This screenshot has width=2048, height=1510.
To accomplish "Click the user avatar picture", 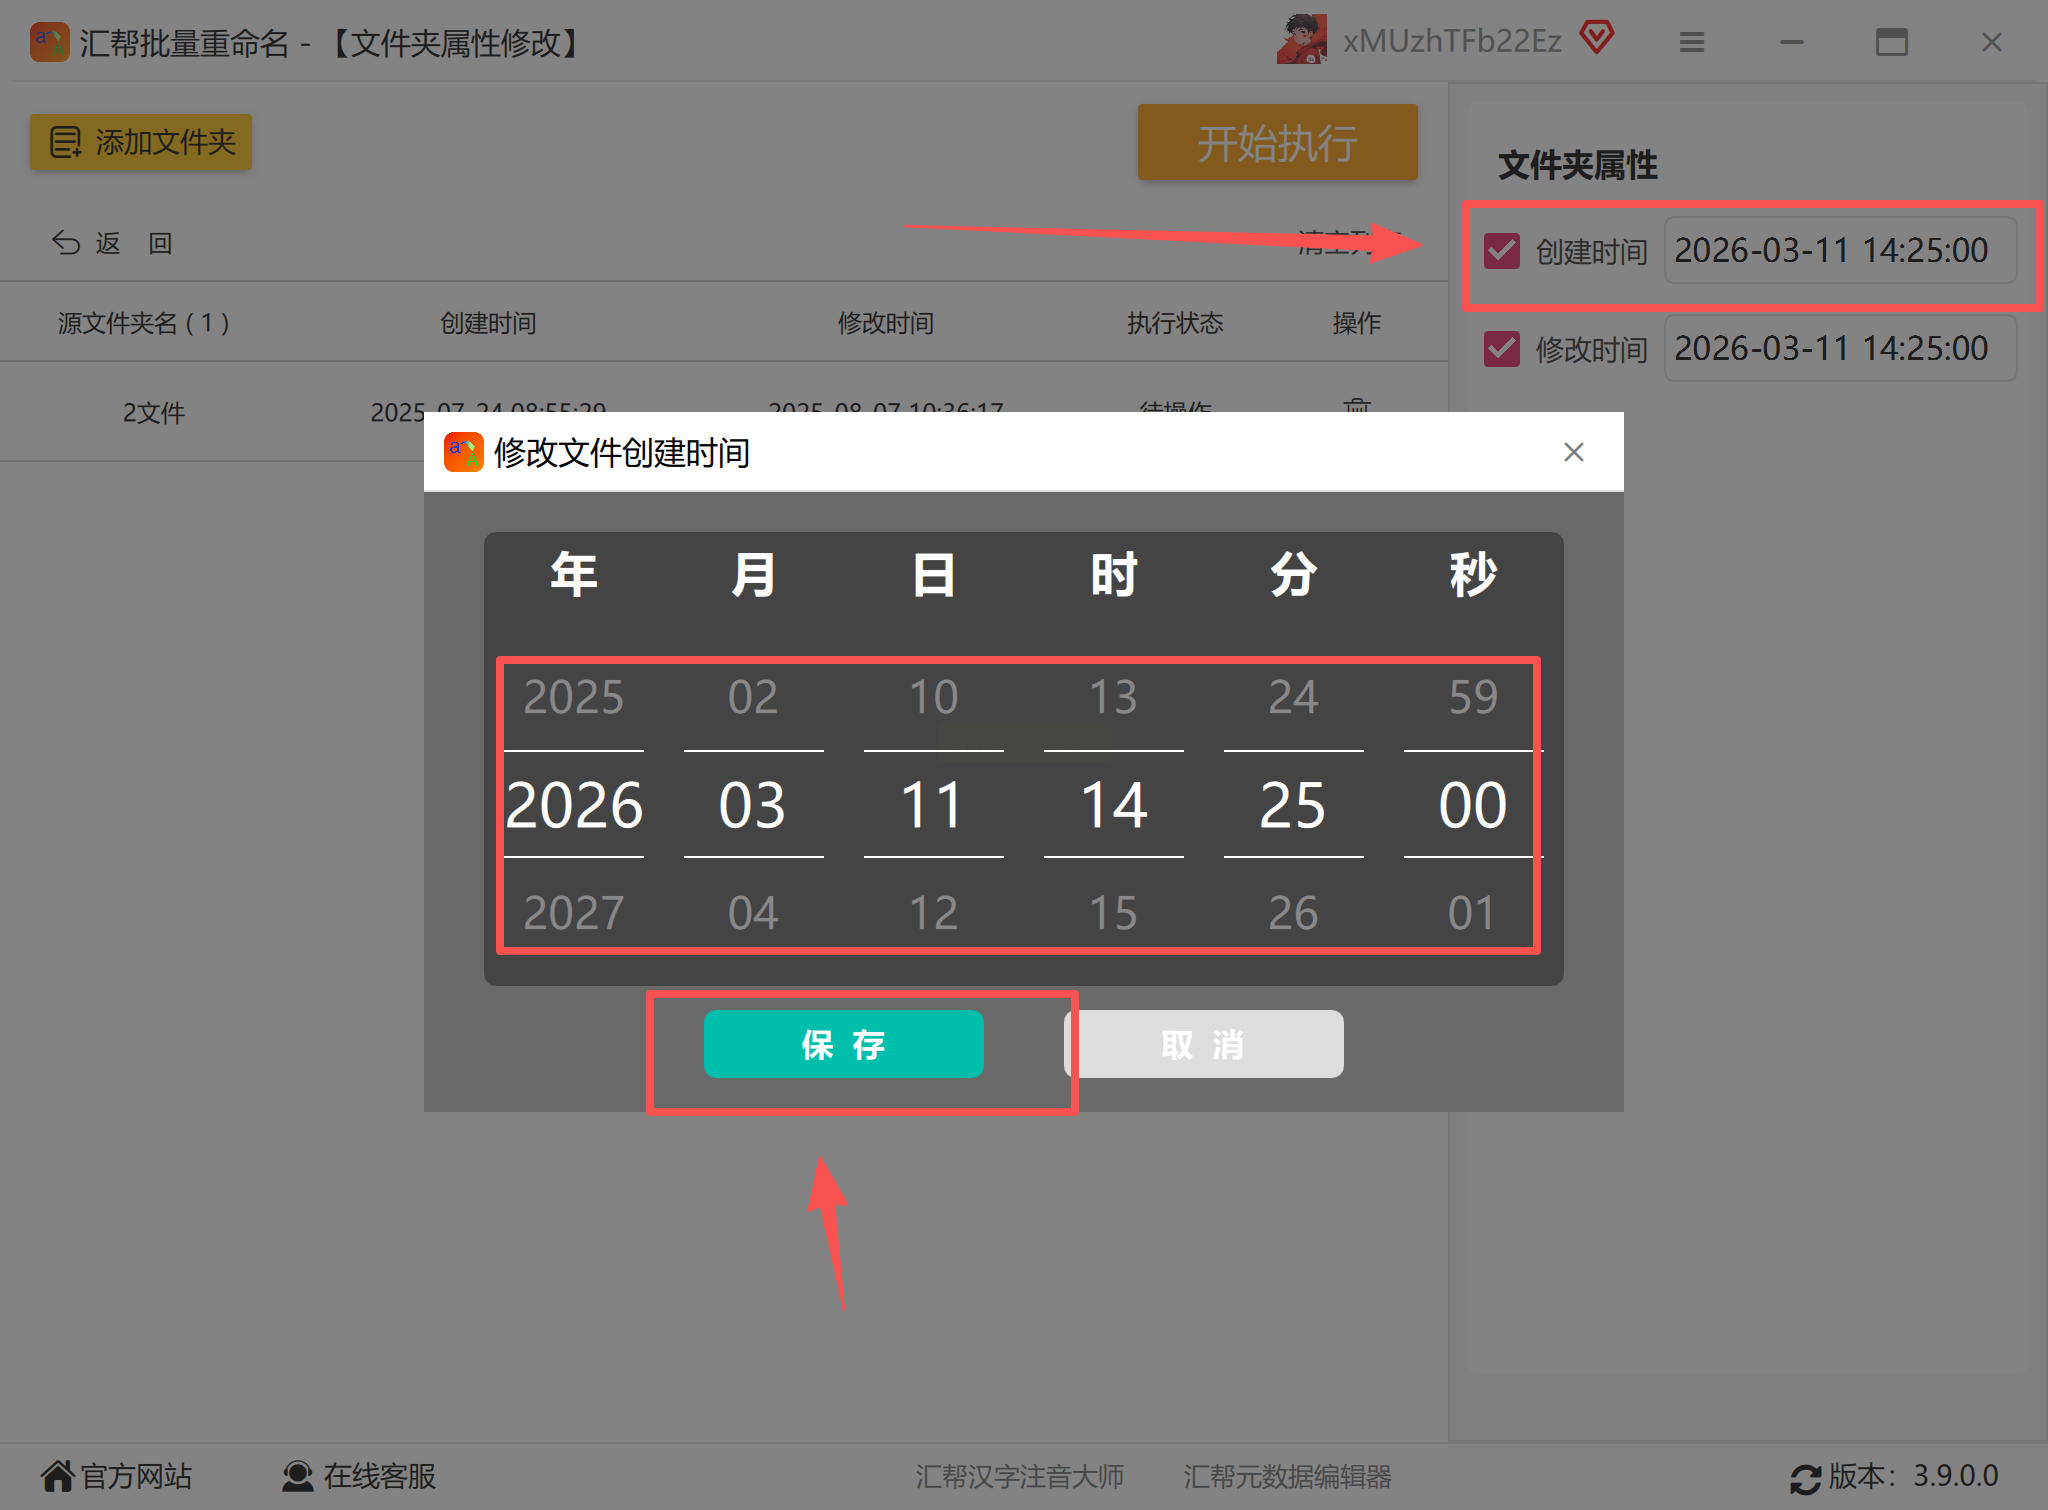I will click(x=1301, y=40).
